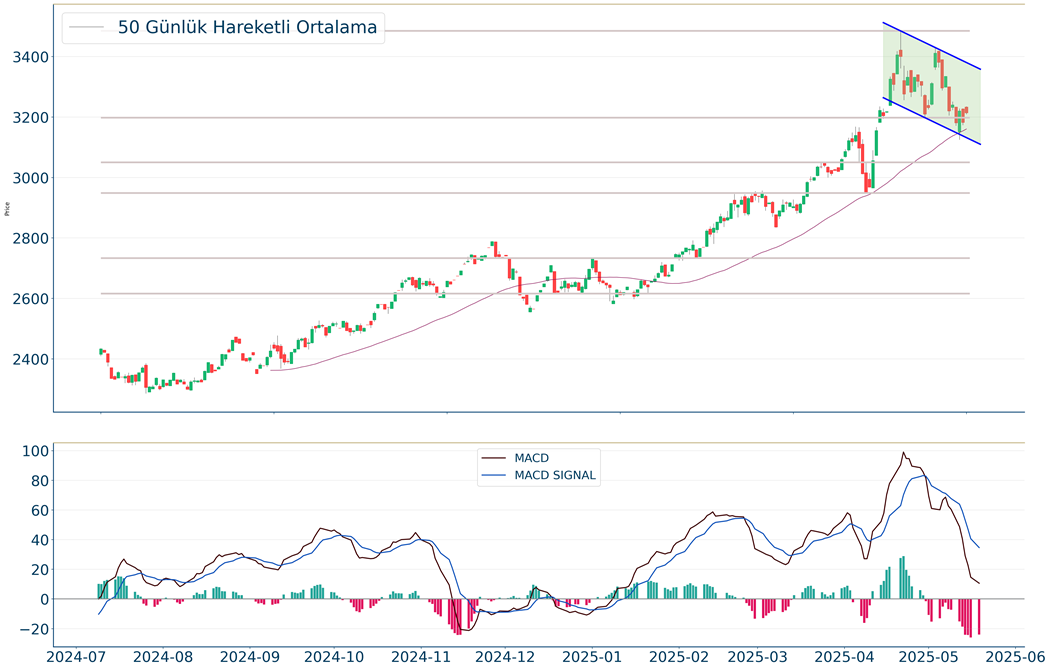Click the 50 Günlük Hareketli Ortalama legend label

[x=247, y=27]
